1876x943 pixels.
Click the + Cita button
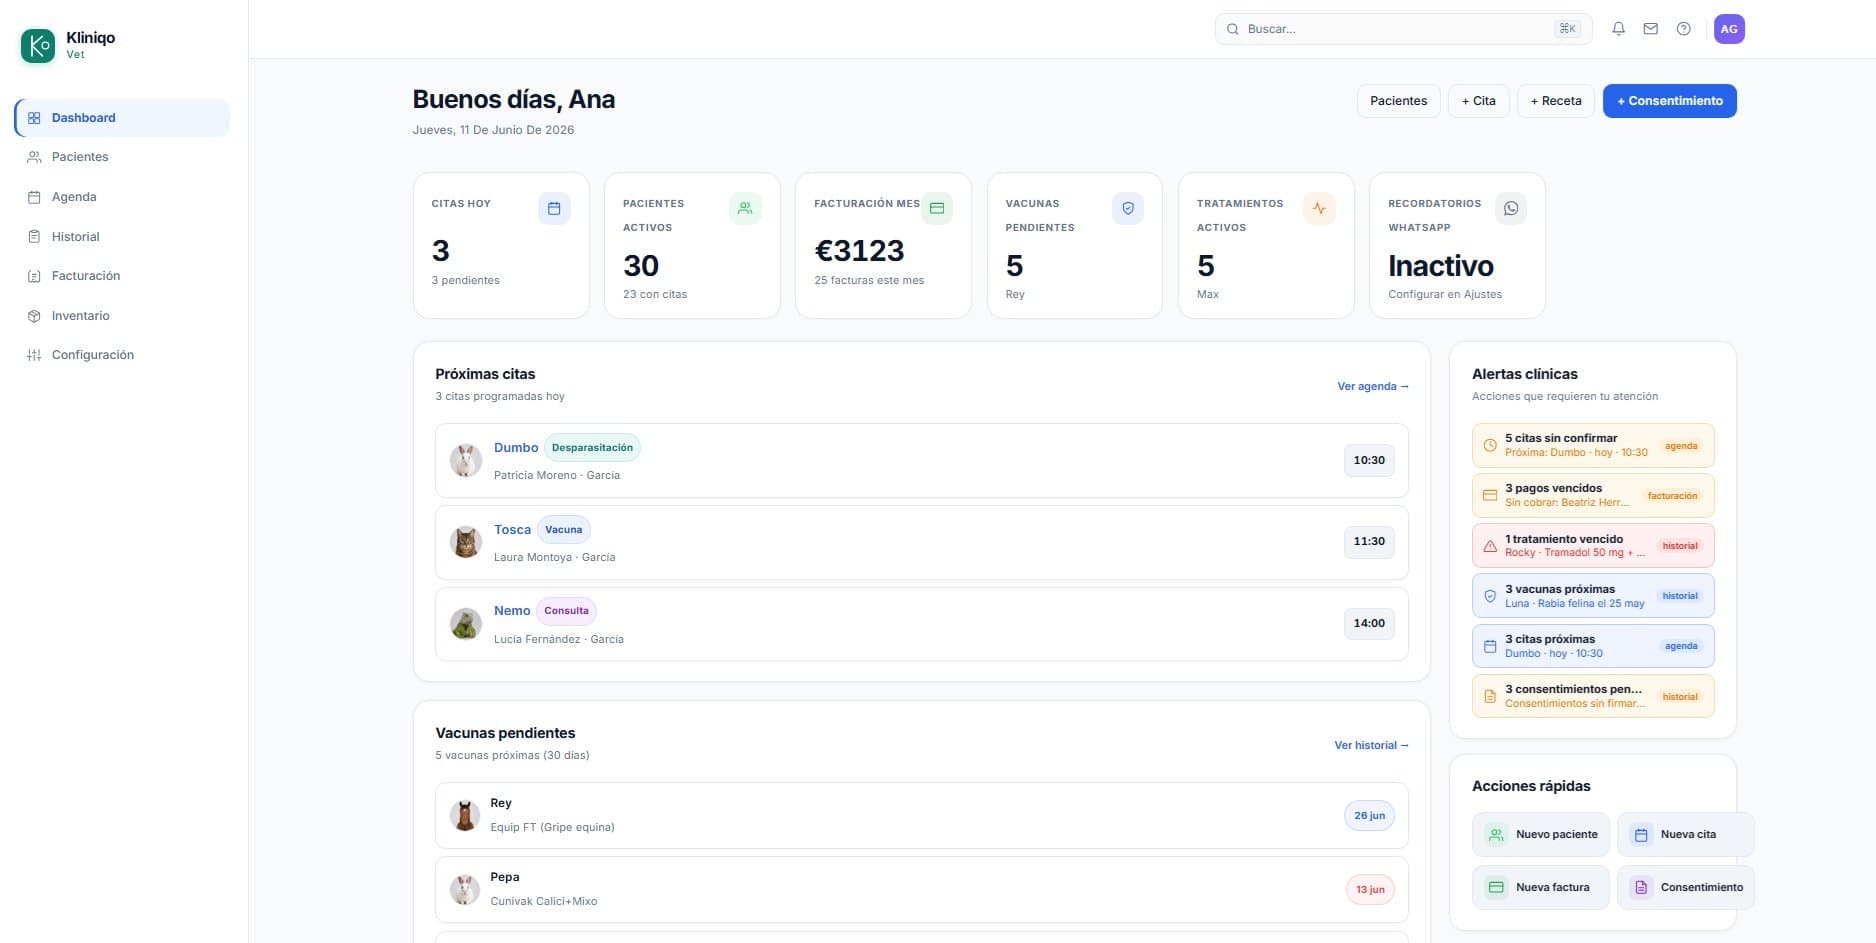pos(1479,101)
